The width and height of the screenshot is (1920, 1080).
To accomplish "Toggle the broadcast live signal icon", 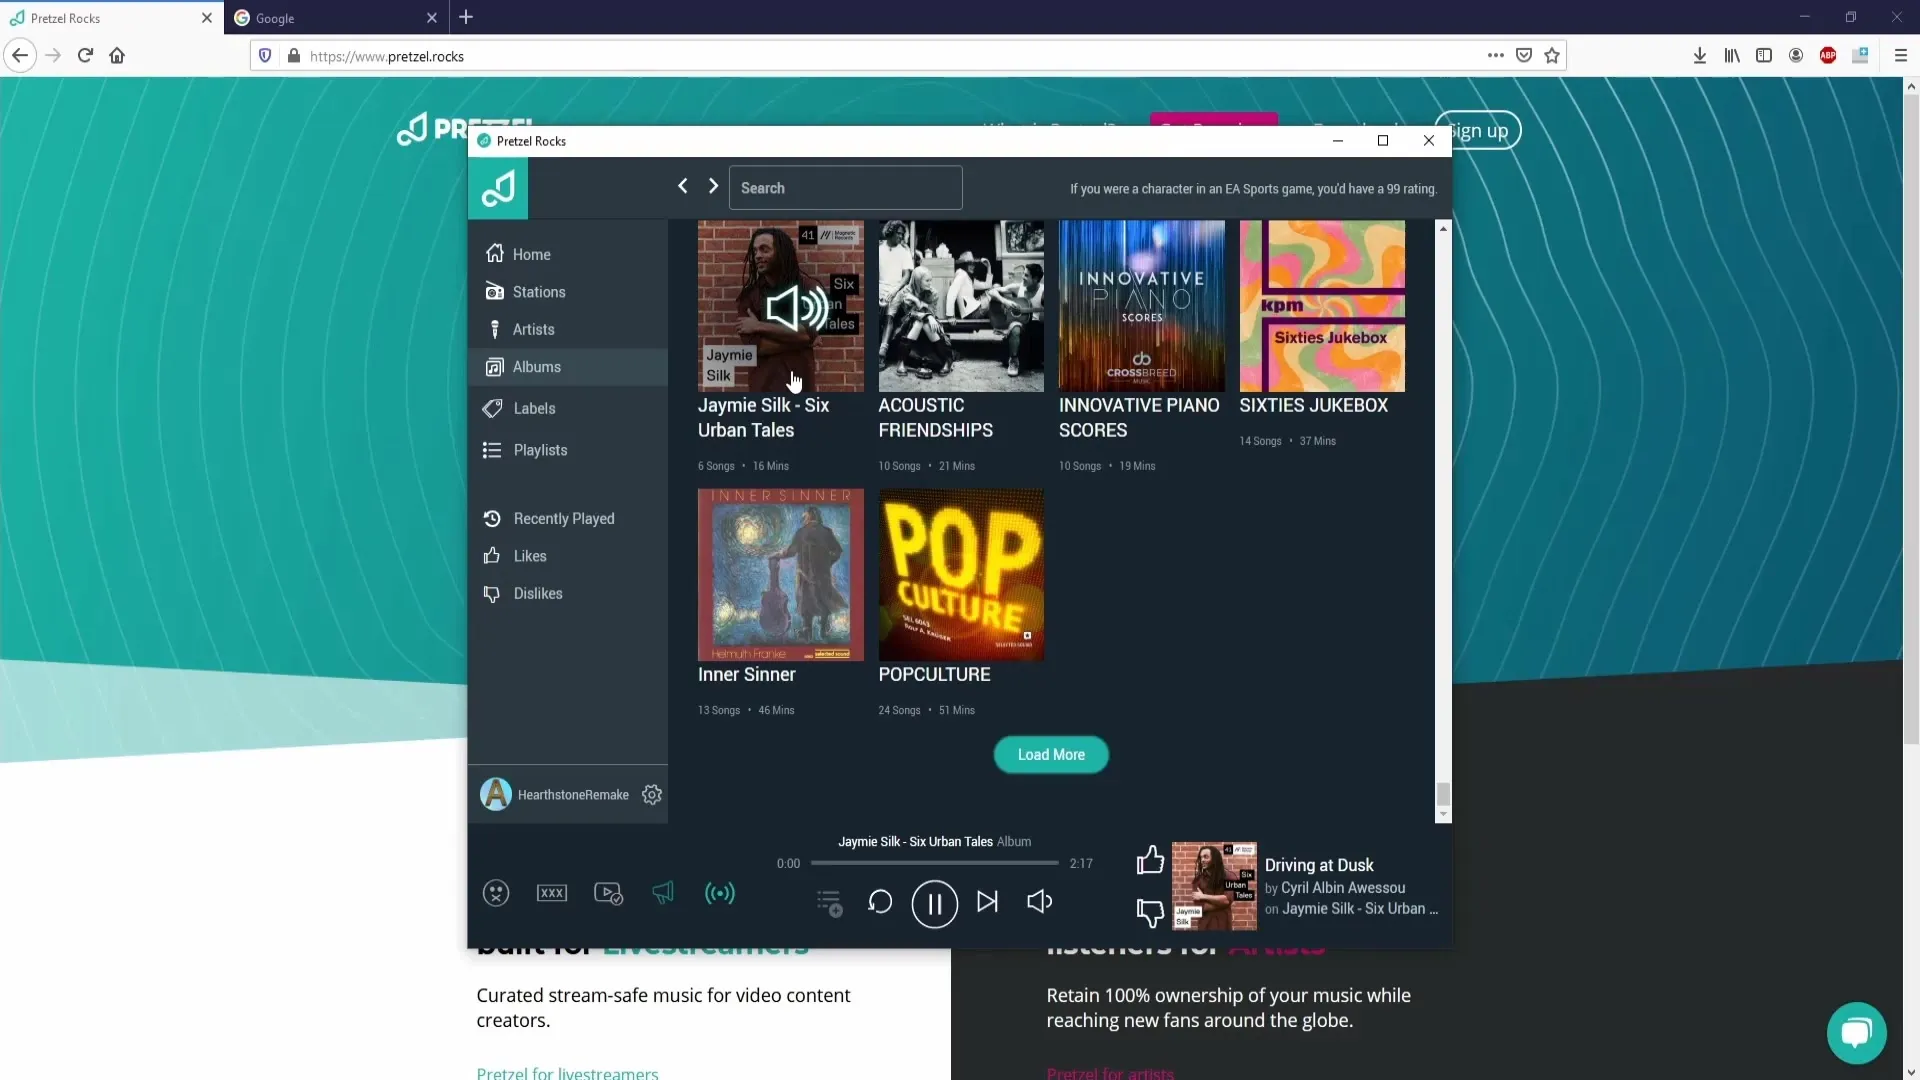I will click(720, 893).
